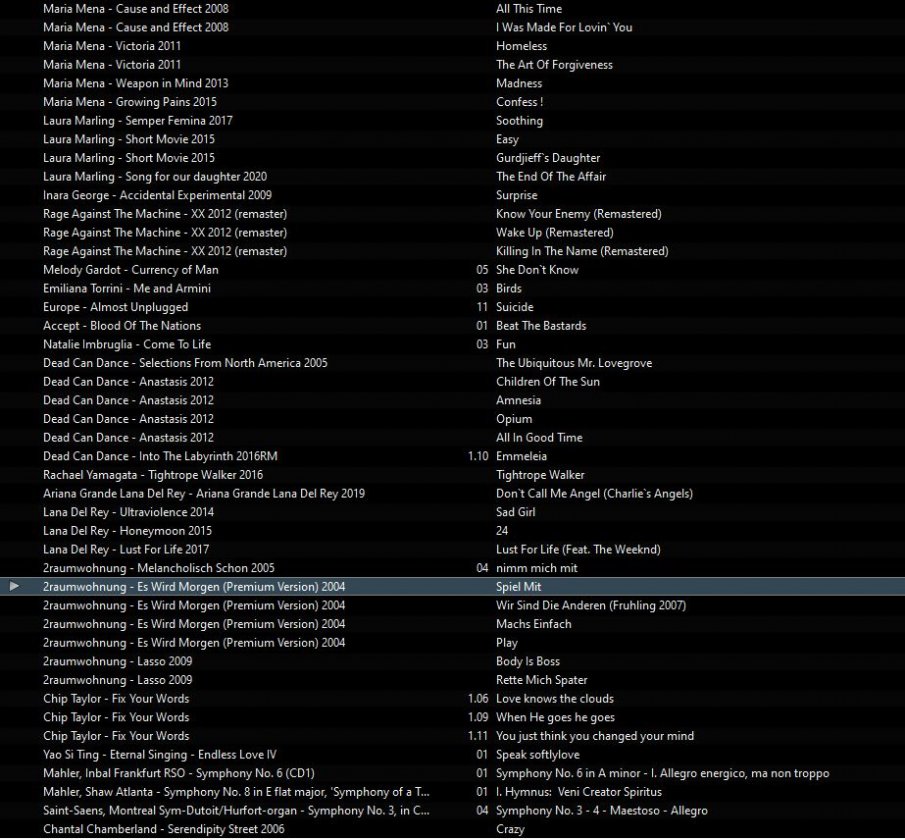The width and height of the screenshot is (905, 840).
Task: Select 'Wake Up (Remastered)' track
Action: [x=555, y=233]
